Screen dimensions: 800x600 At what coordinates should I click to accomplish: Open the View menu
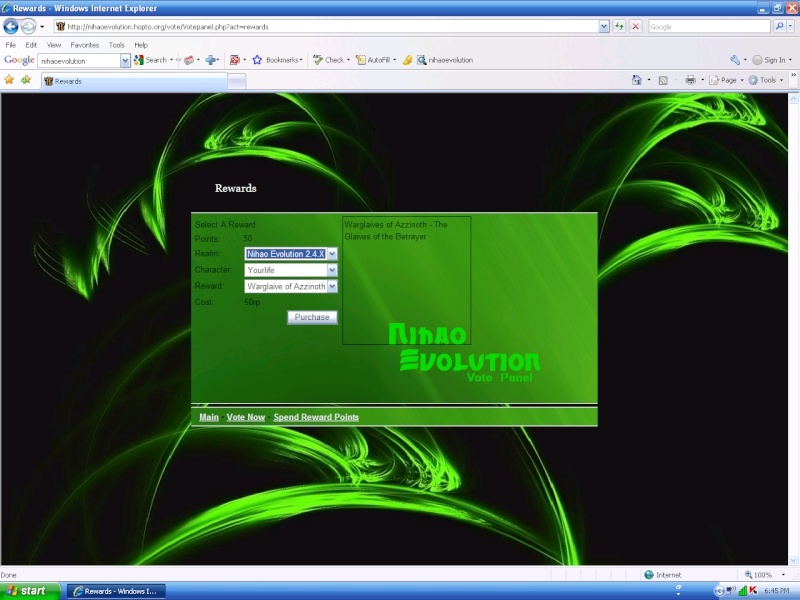54,45
